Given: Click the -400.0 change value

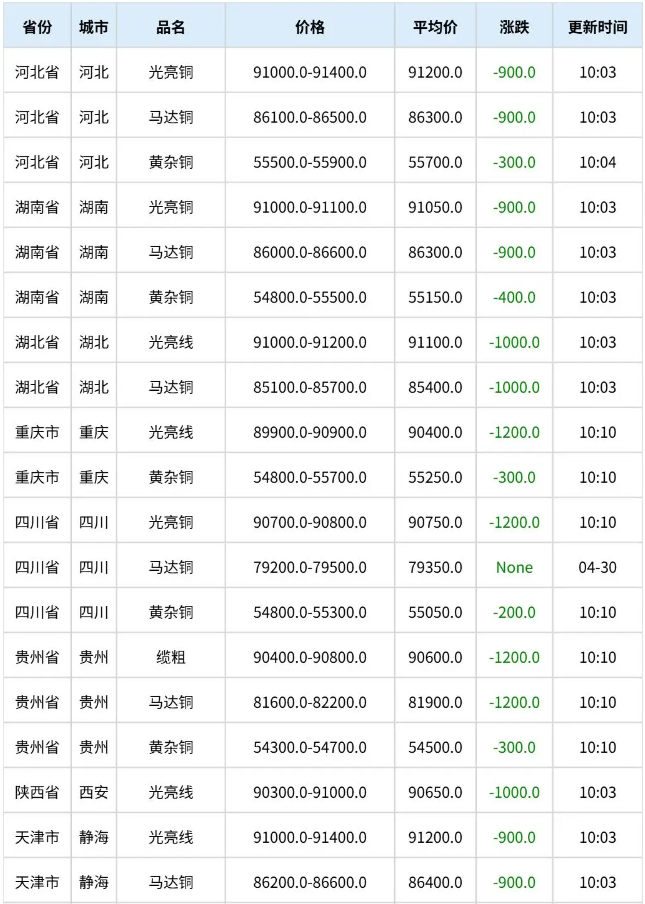Looking at the screenshot, I should point(514,297).
